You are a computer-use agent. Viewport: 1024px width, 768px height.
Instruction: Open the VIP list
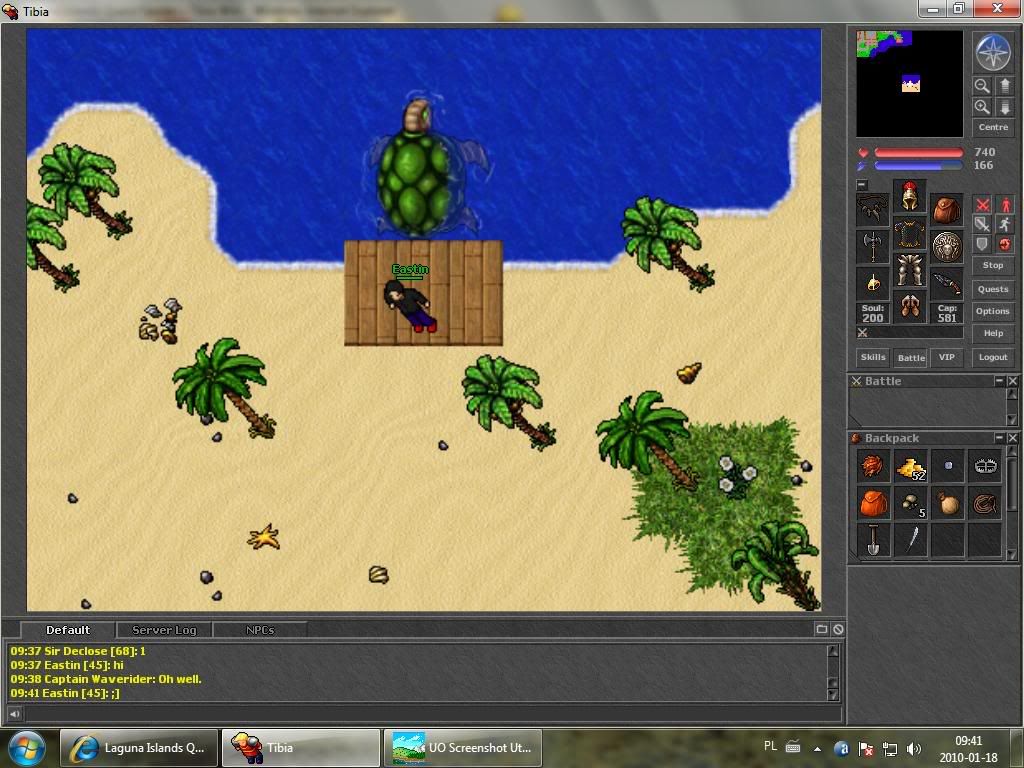tap(946, 357)
